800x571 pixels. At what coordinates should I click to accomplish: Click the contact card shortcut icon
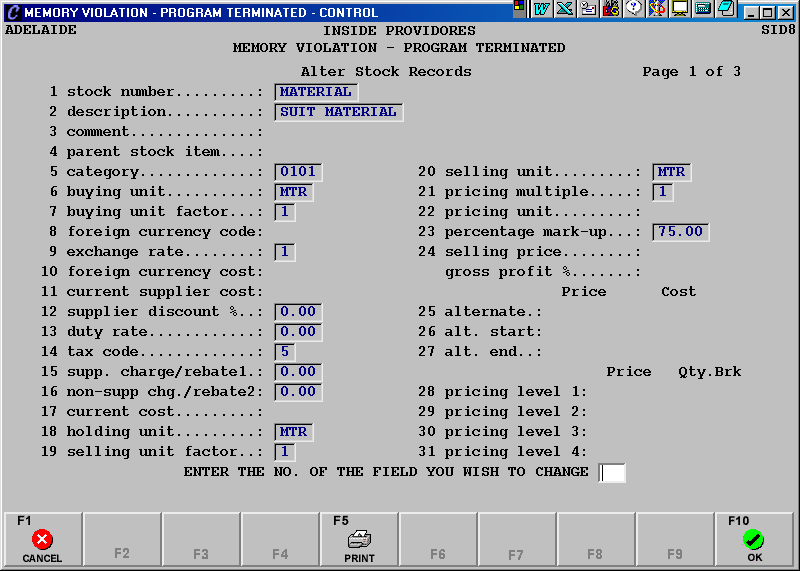click(588, 9)
